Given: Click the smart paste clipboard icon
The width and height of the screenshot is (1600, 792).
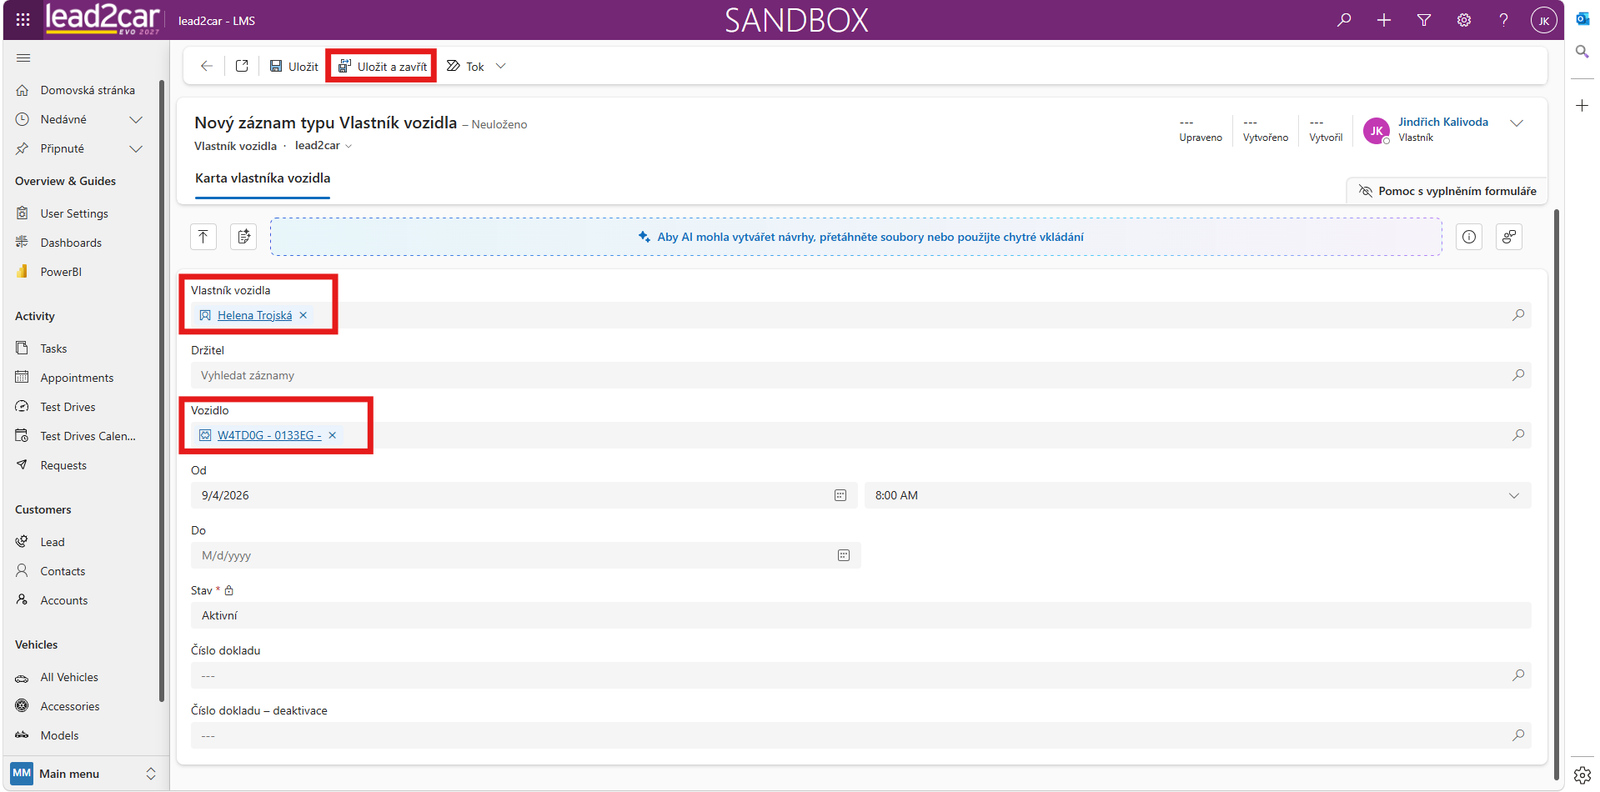Looking at the screenshot, I should click(244, 237).
